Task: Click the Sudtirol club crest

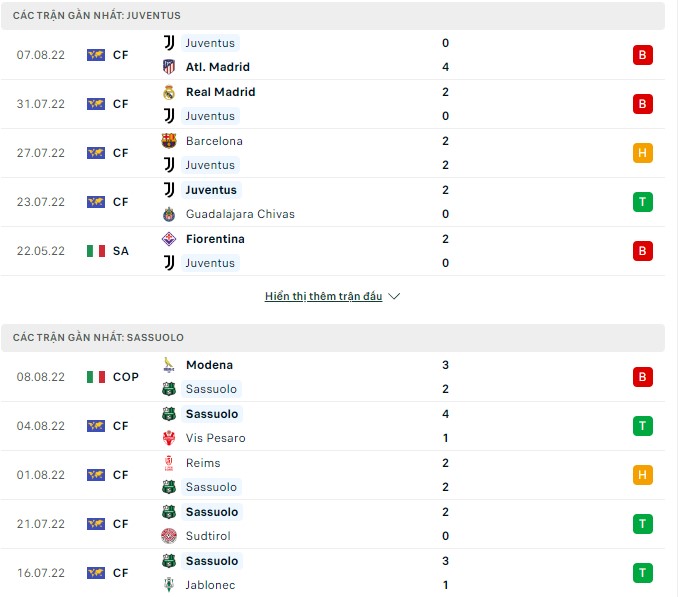Action: coord(169,536)
